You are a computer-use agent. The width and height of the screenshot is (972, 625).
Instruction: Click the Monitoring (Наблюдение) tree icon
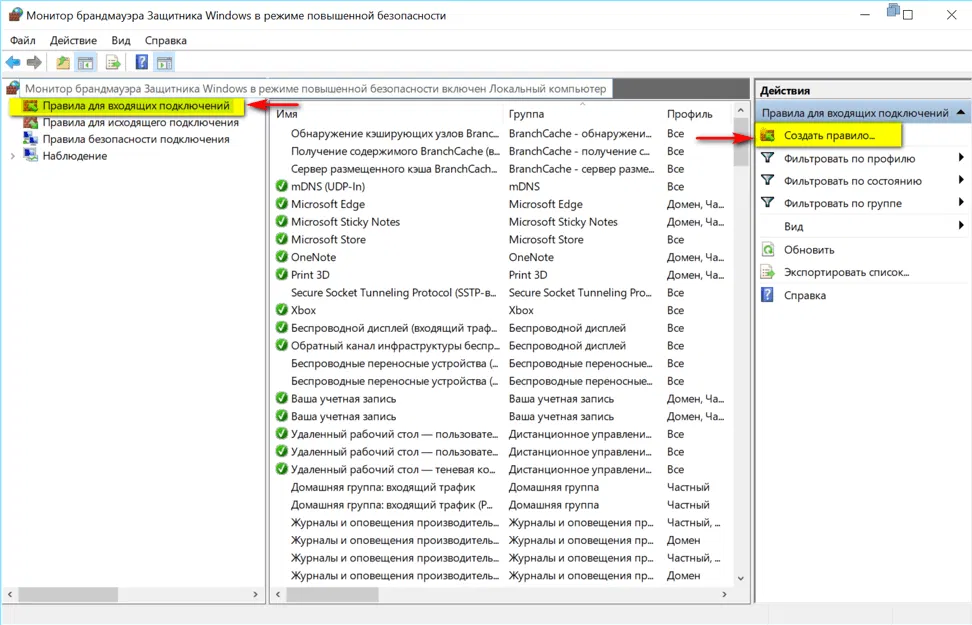coord(30,156)
